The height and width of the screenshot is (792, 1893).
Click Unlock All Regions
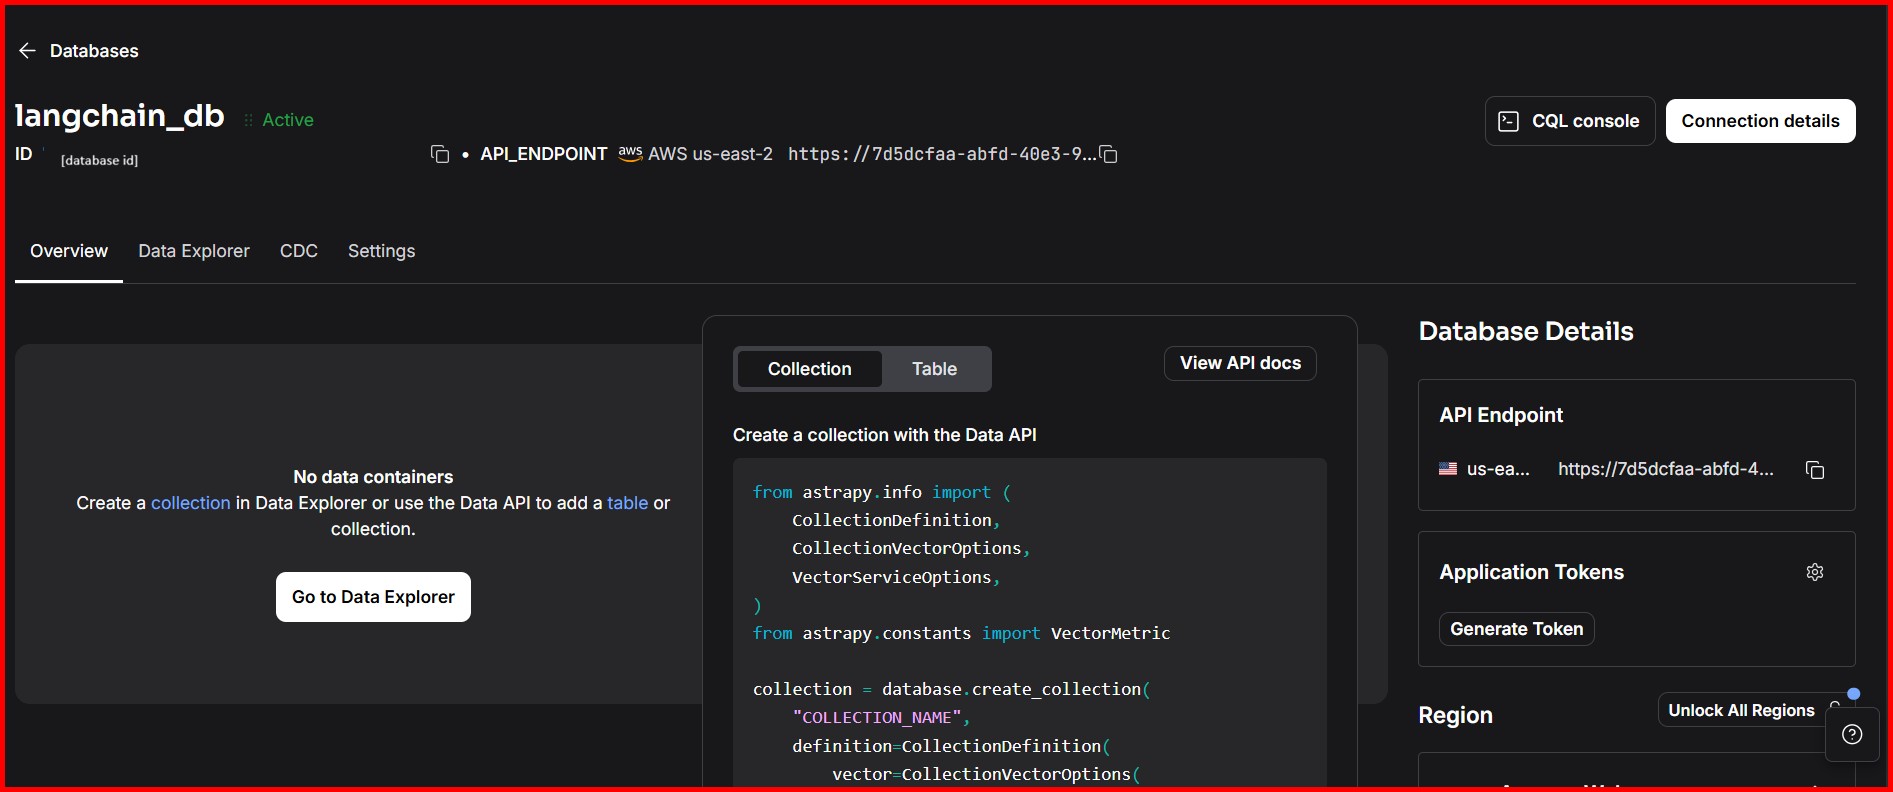1741,710
